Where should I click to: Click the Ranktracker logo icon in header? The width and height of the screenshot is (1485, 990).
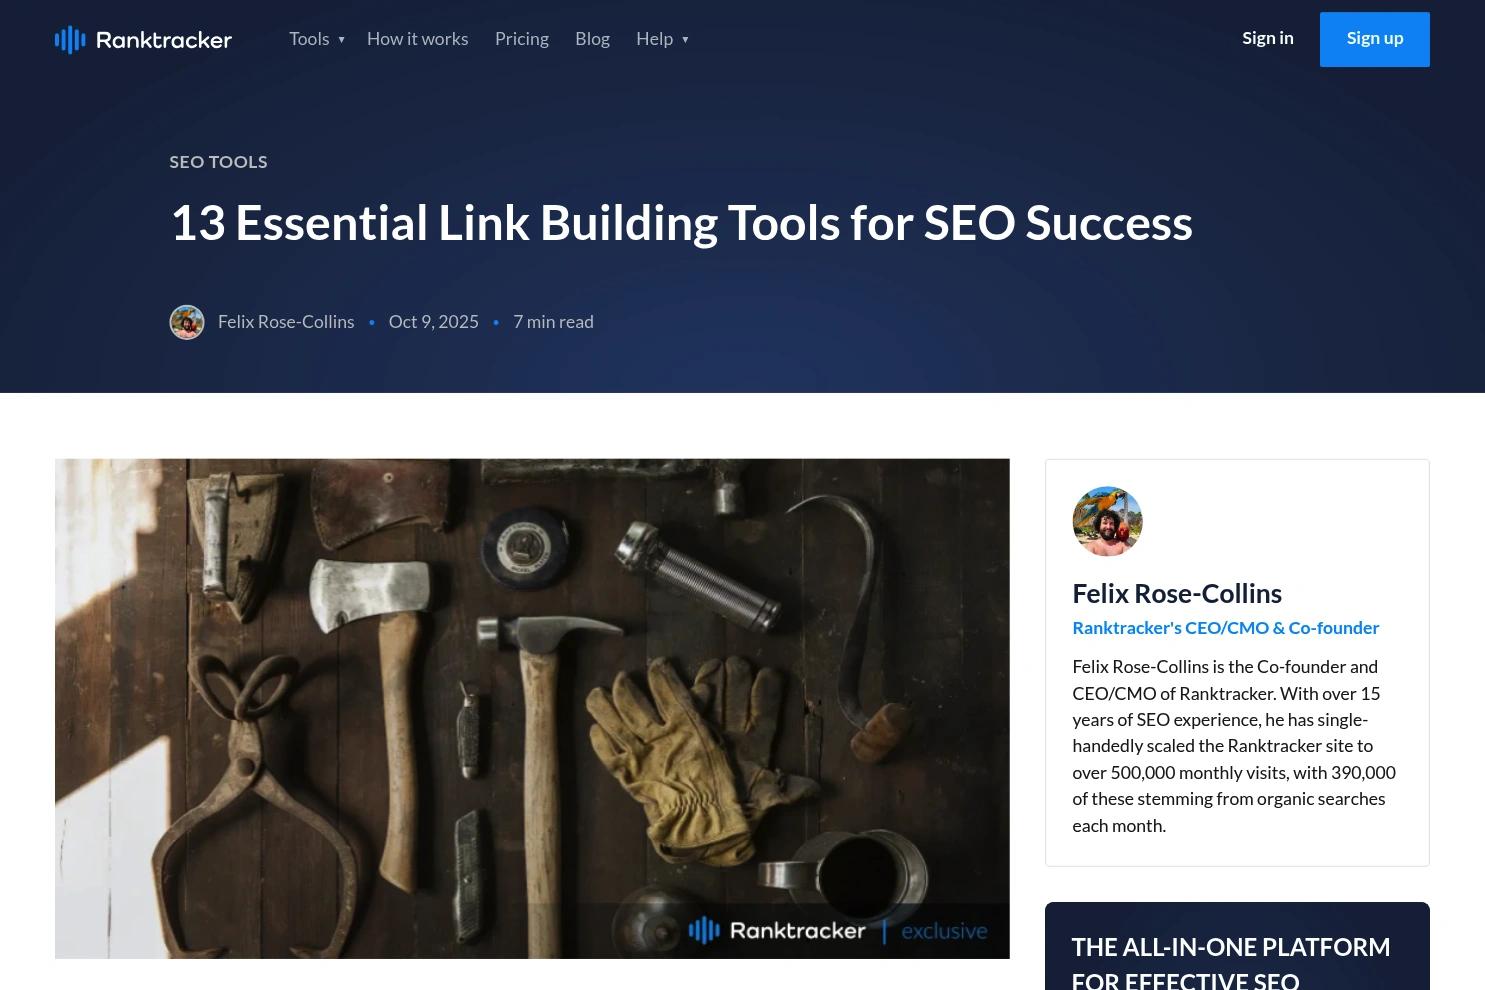tap(70, 40)
